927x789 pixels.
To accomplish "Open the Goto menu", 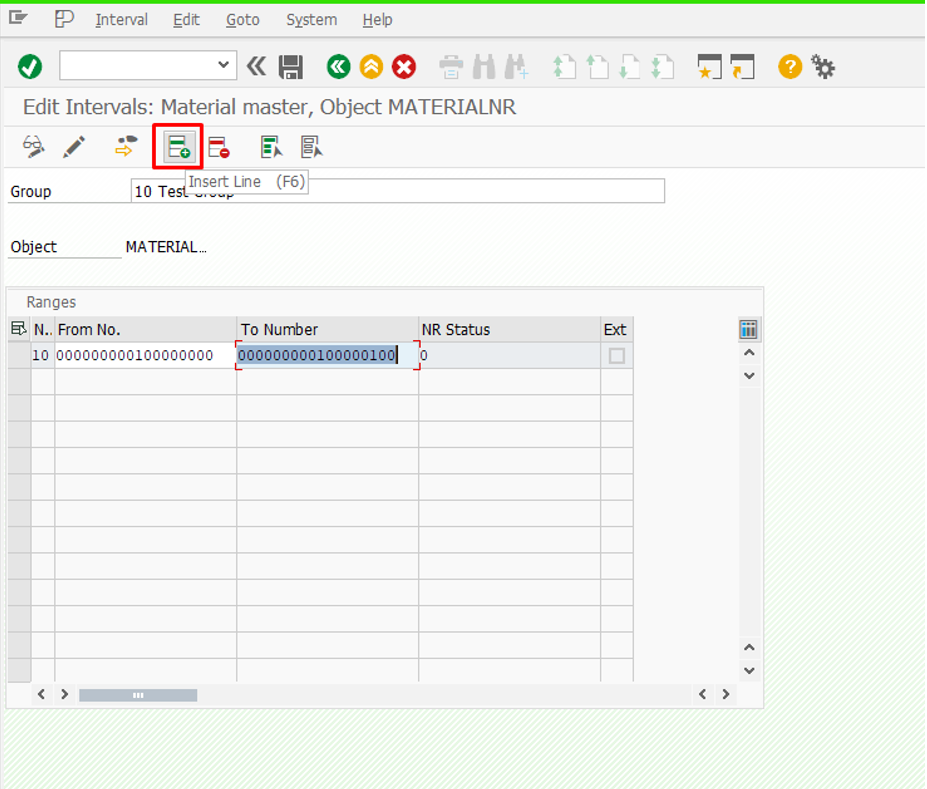I will 242,20.
